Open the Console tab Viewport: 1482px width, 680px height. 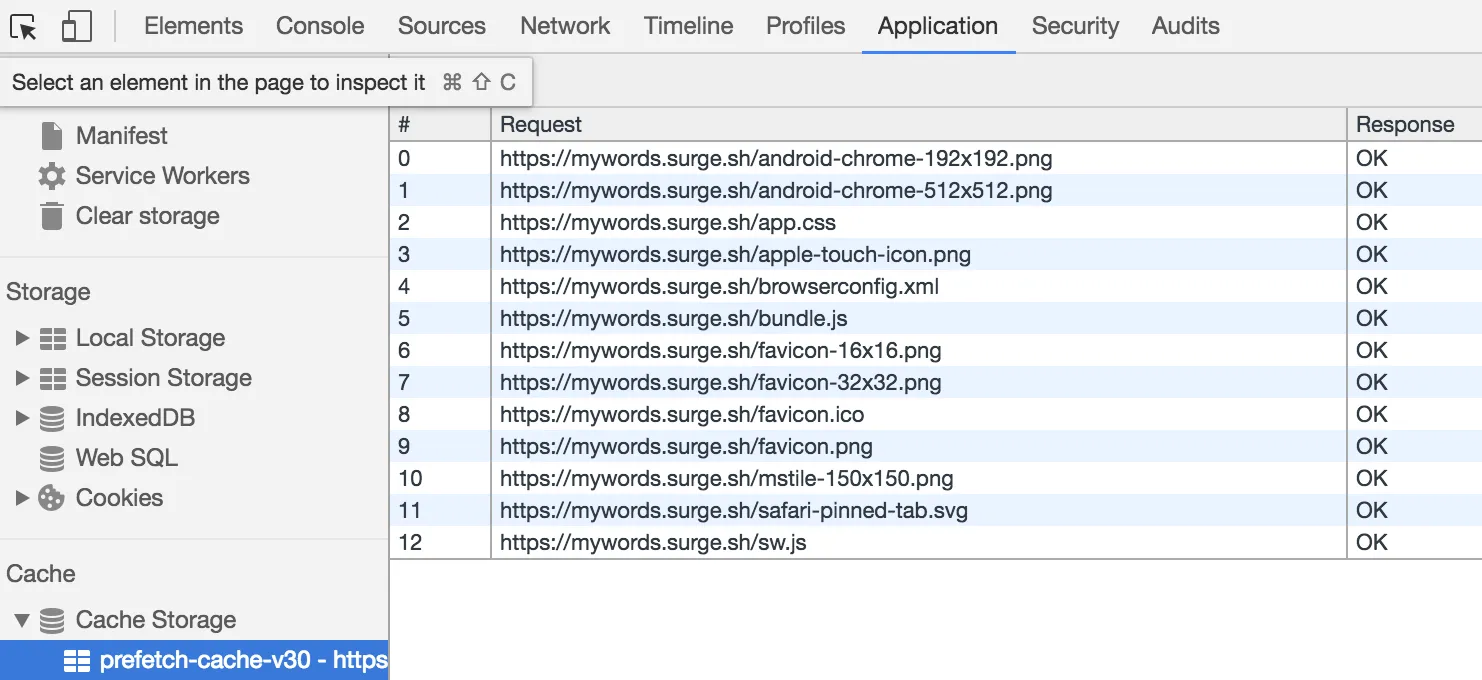point(320,26)
